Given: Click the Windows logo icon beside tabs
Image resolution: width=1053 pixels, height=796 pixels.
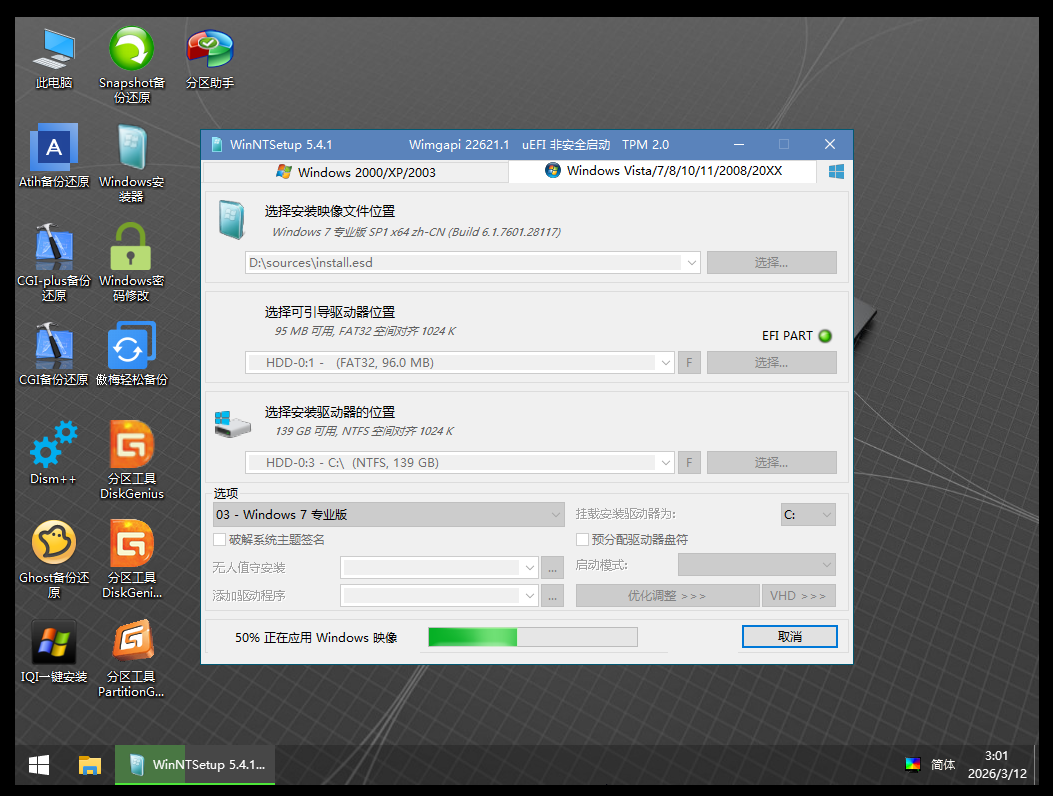Looking at the screenshot, I should pyautogui.click(x=836, y=171).
